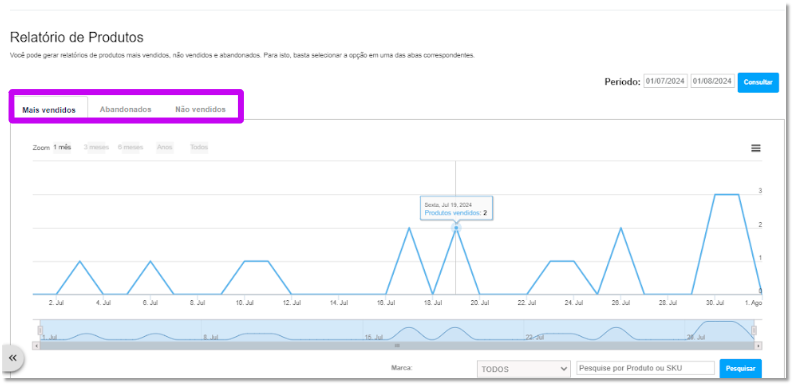Viewport: 793px width, 385px height.
Task: Click the navigator scrollbar left arrow
Action: click(x=35, y=346)
